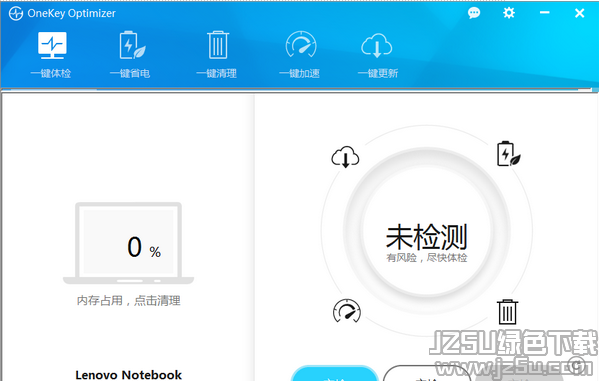The width and height of the screenshot is (599, 381).
Task: Open settings via the gear icon
Action: click(x=508, y=13)
